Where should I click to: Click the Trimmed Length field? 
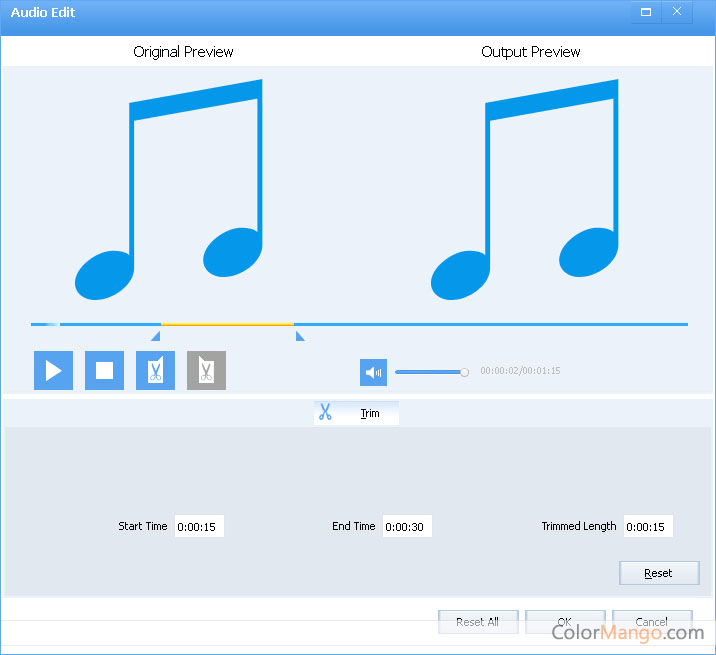[647, 526]
